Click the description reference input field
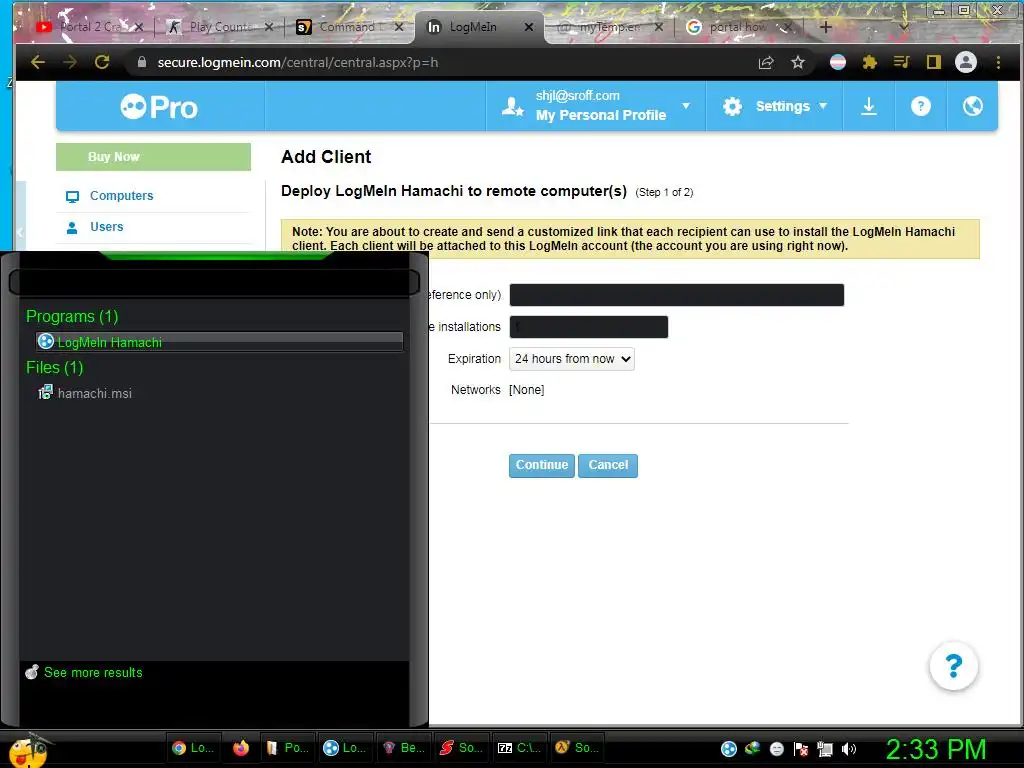The image size is (1024, 768). click(677, 295)
